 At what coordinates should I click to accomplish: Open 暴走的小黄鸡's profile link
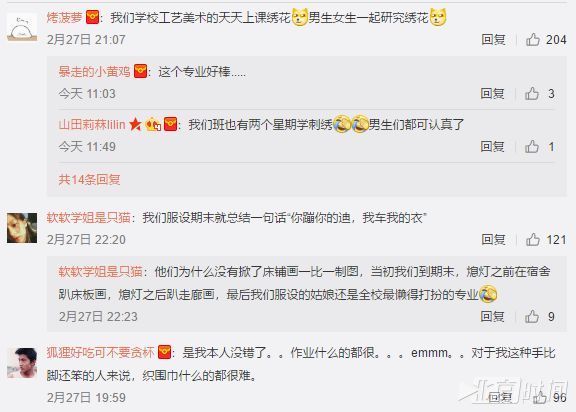tap(94, 71)
